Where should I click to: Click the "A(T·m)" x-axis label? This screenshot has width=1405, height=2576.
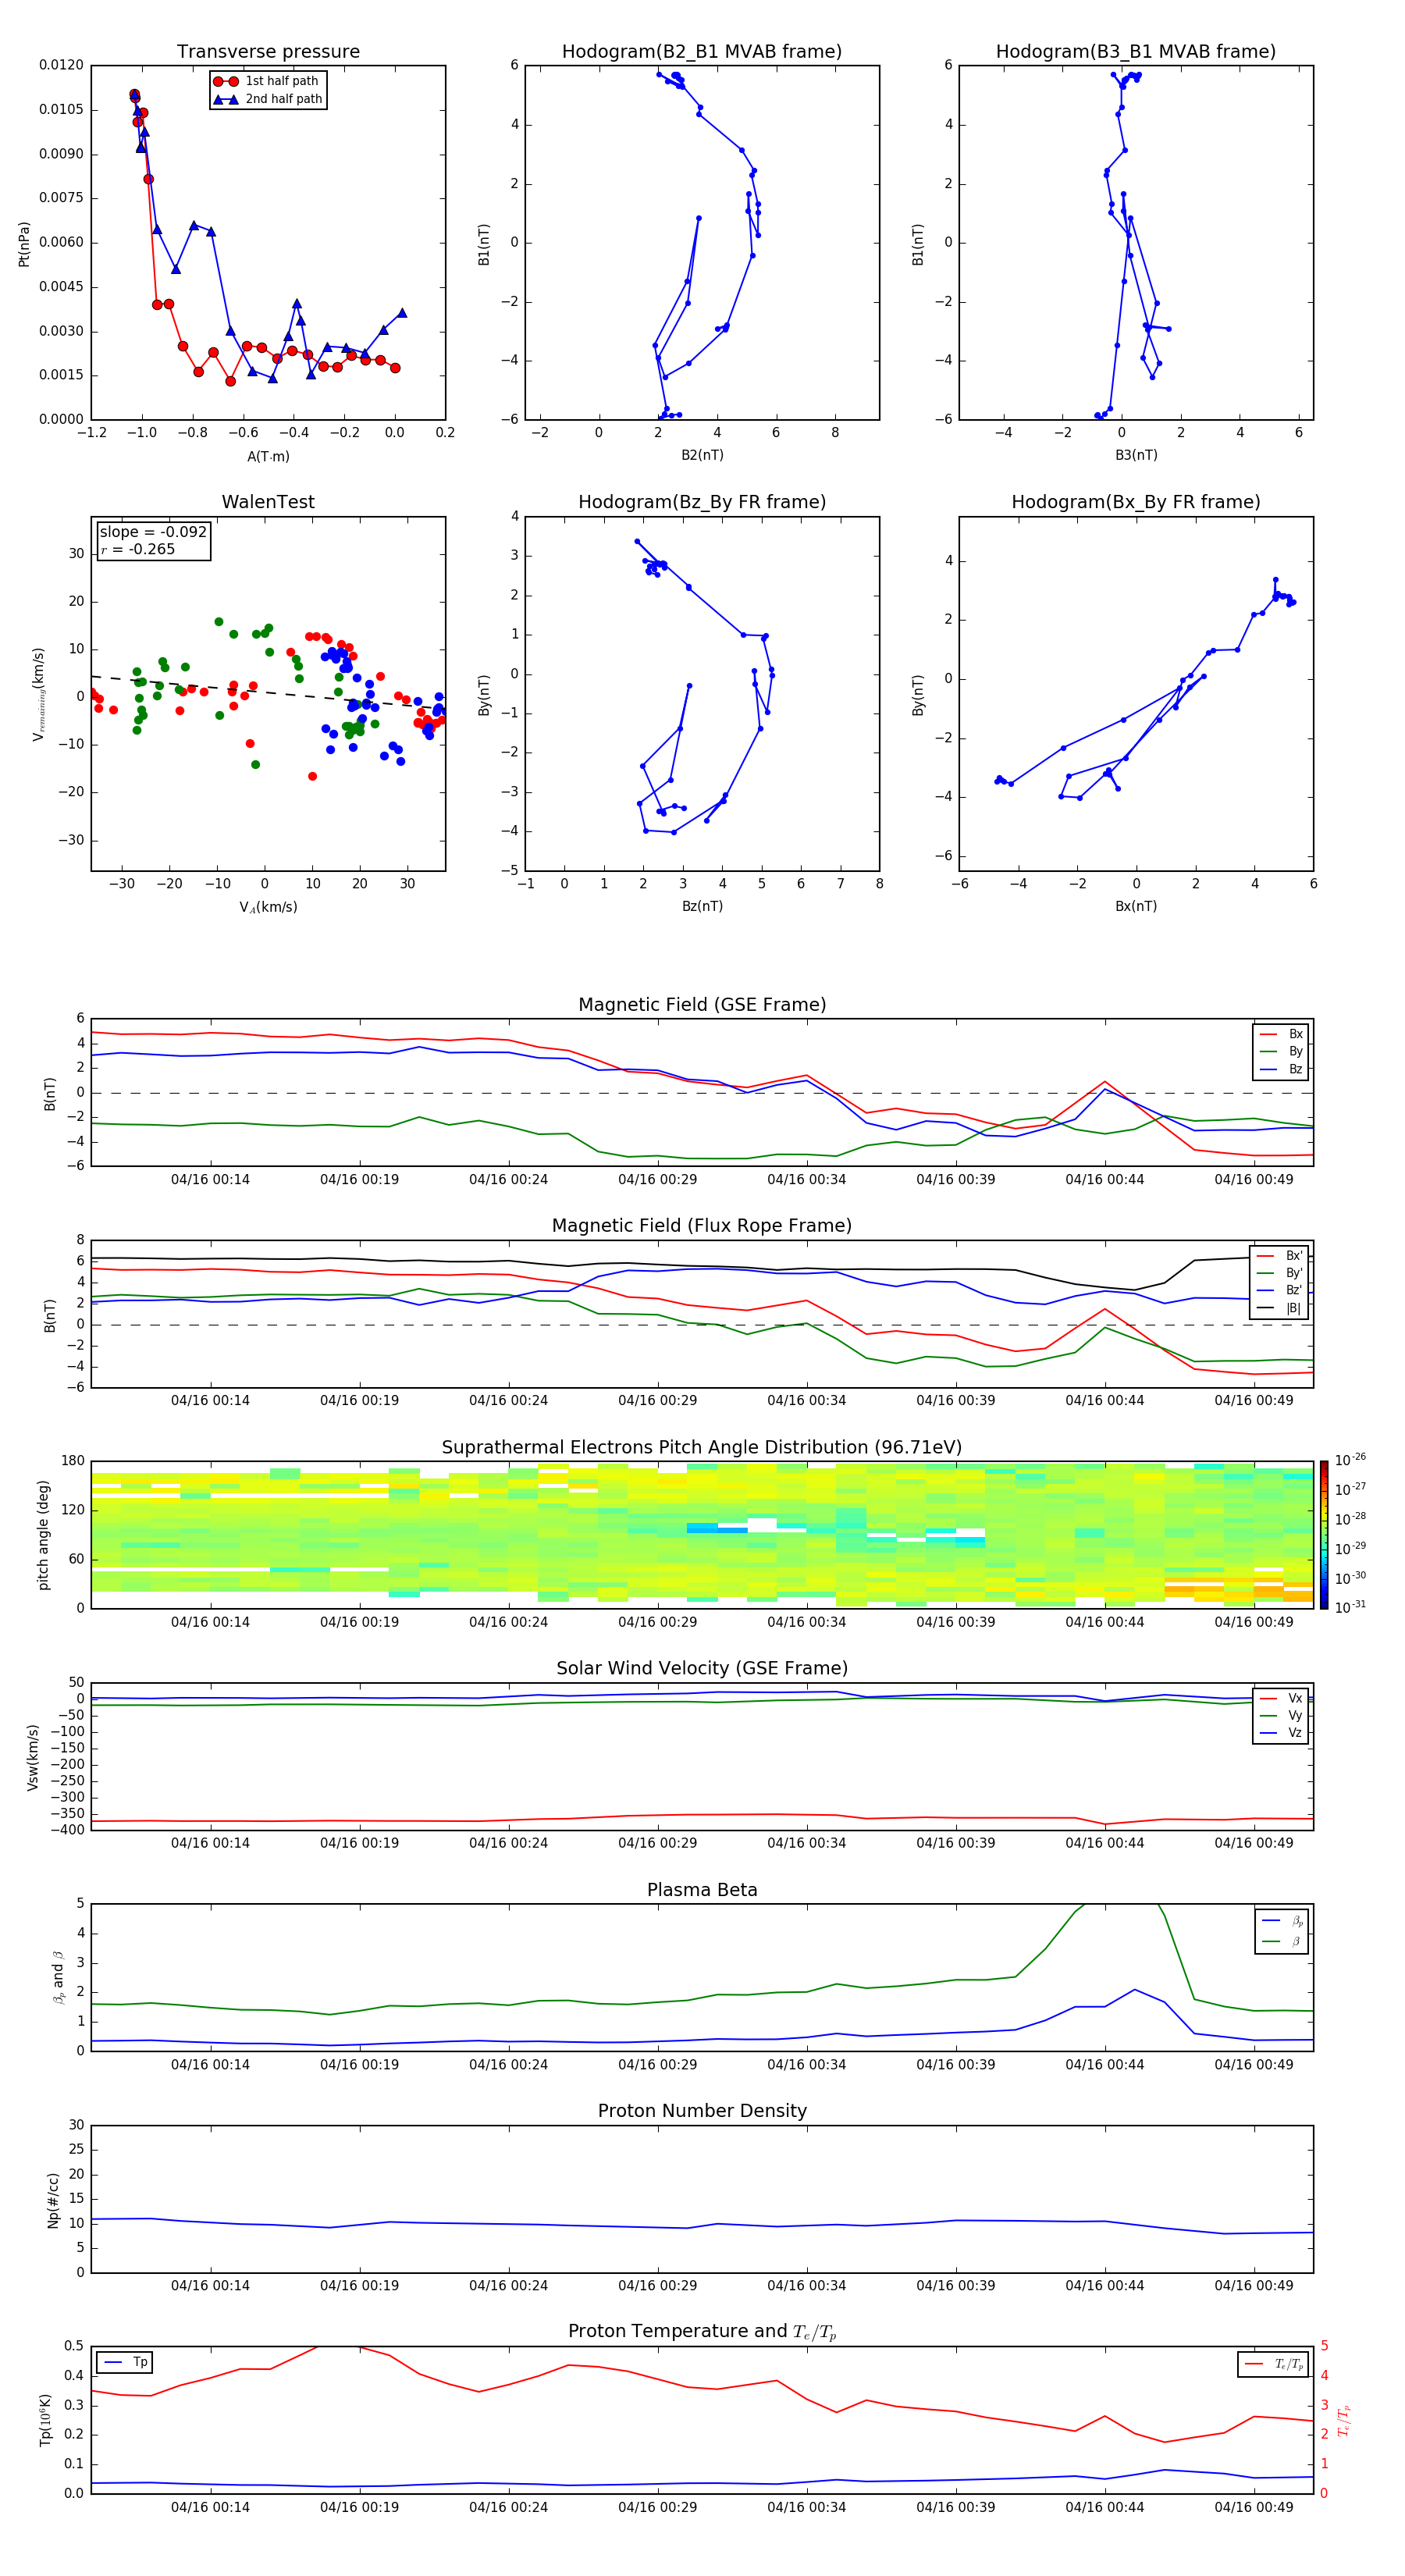268,456
